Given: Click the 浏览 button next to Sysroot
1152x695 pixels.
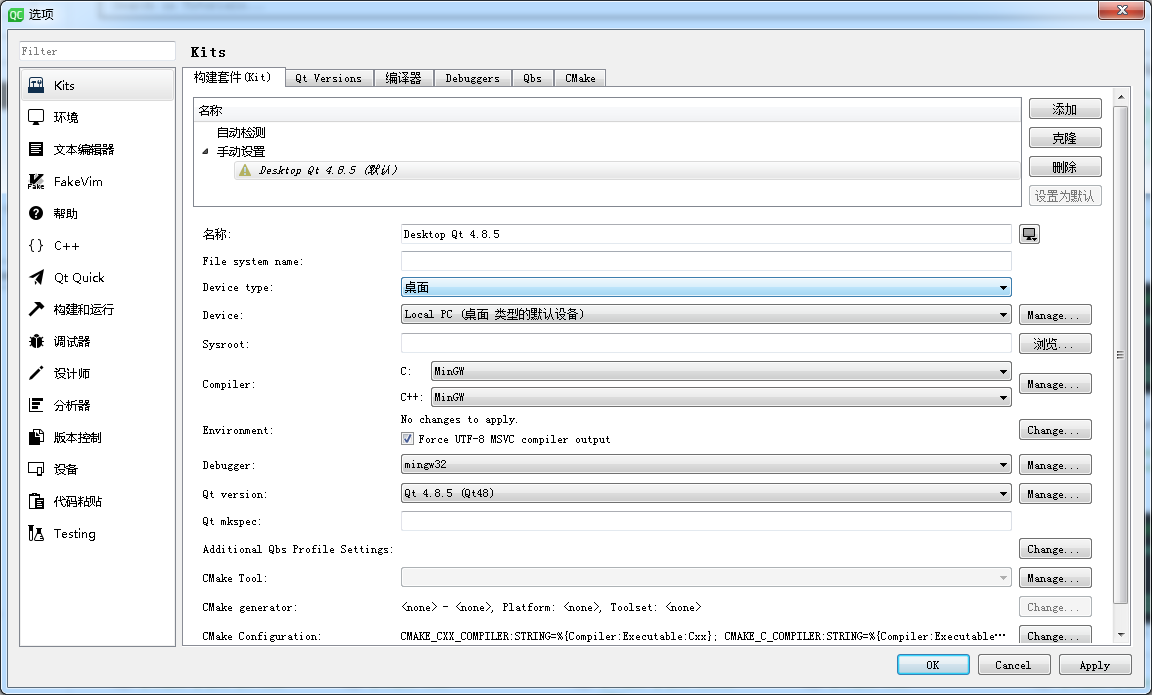Looking at the screenshot, I should point(1055,343).
